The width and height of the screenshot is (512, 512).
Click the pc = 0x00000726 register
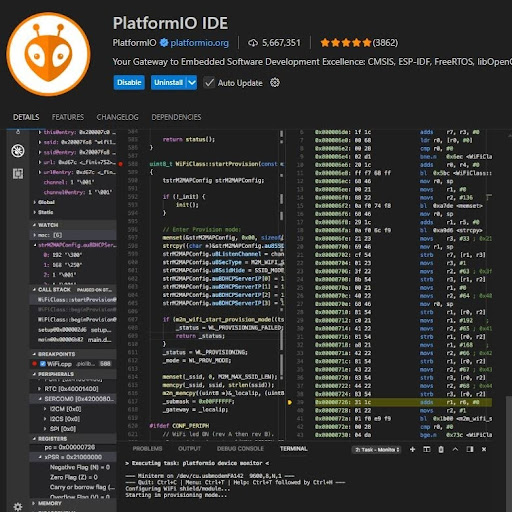(70, 447)
